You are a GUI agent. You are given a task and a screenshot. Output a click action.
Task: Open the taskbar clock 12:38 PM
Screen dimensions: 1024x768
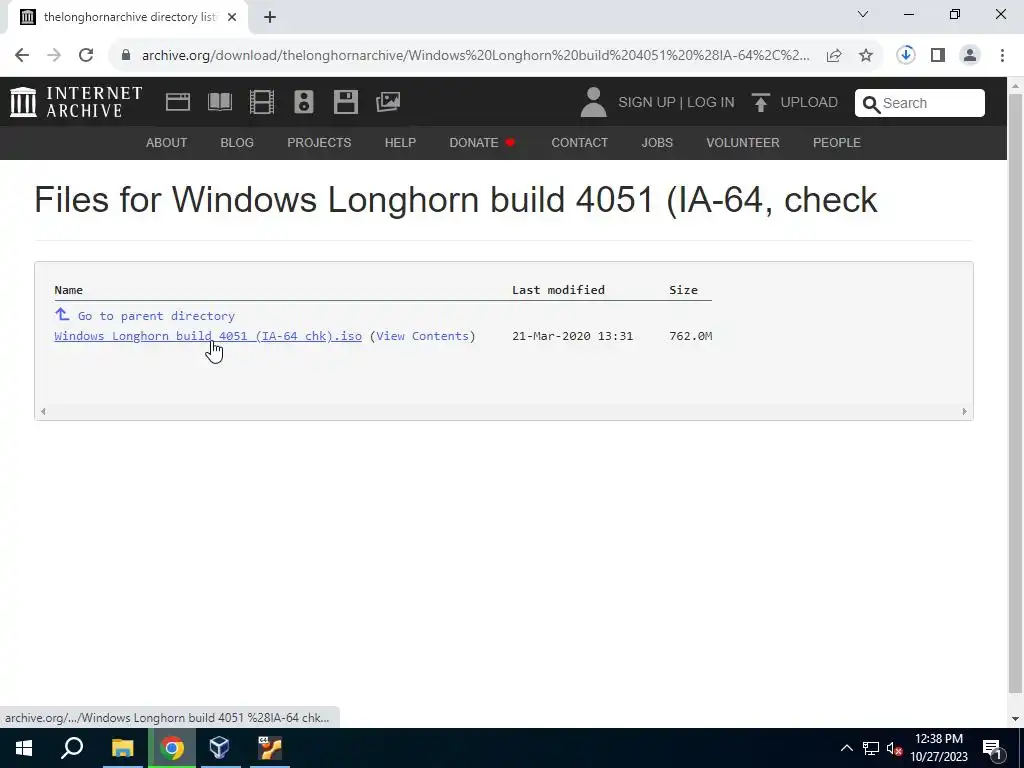click(939, 748)
